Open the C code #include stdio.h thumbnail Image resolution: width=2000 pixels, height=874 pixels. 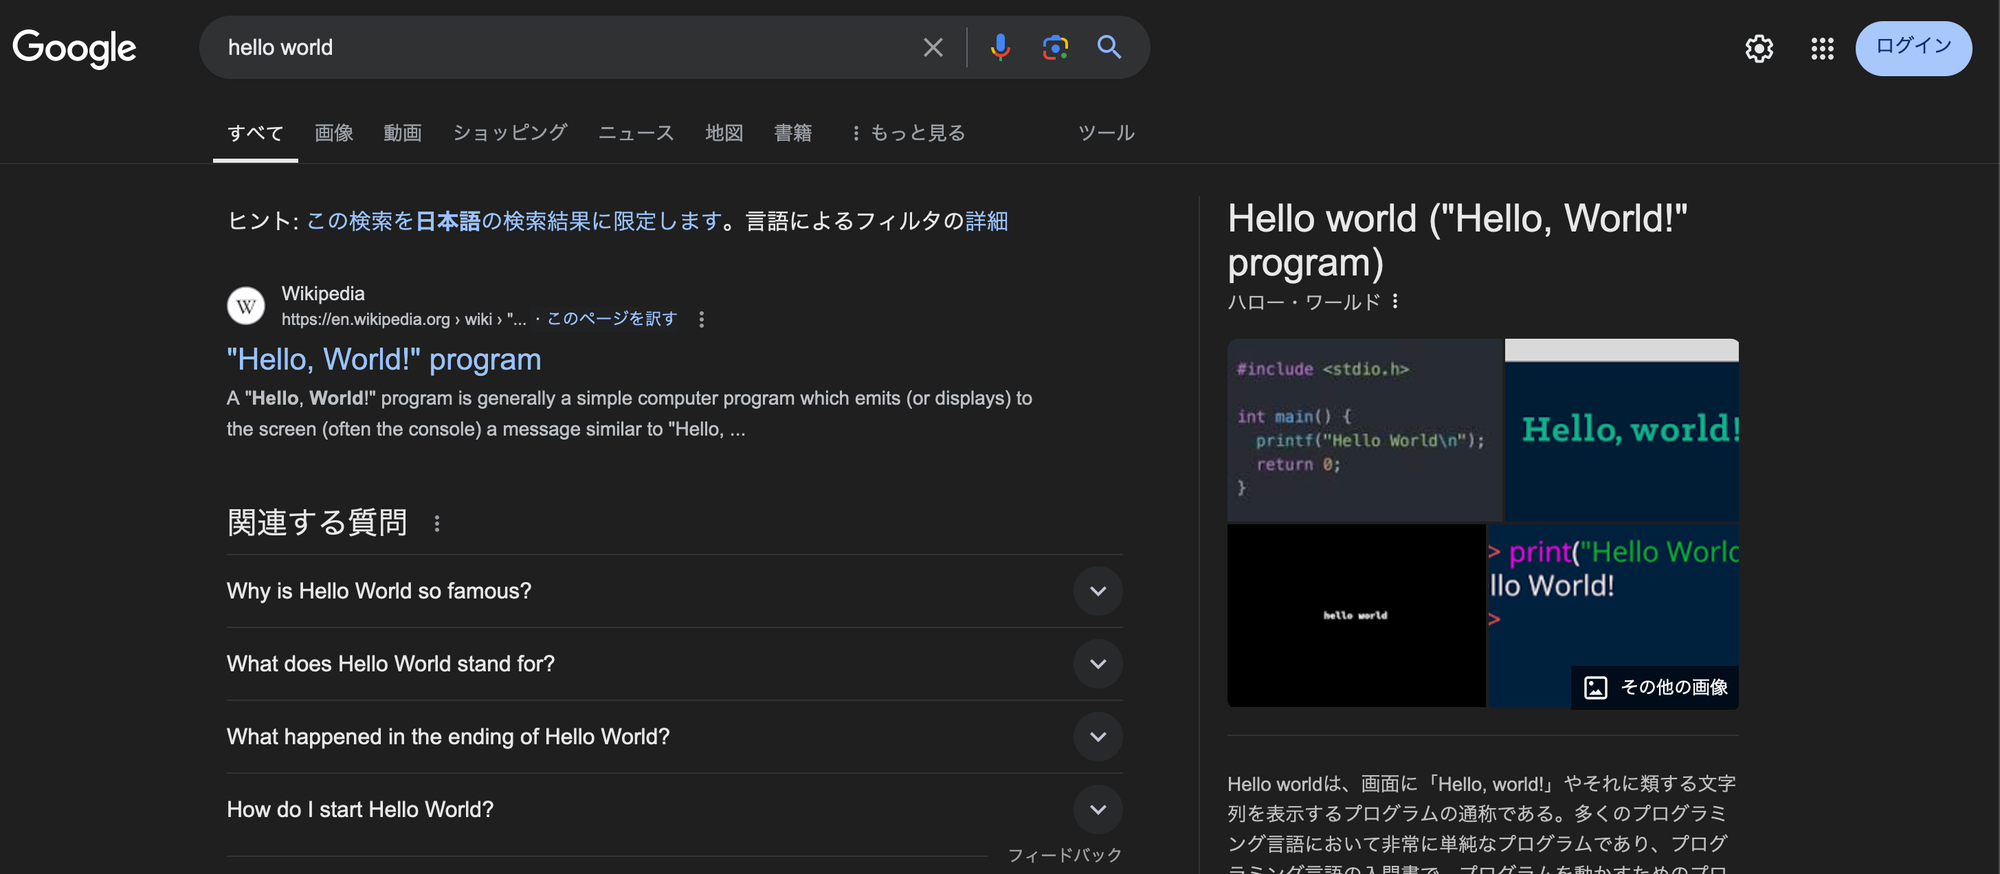point(1365,430)
